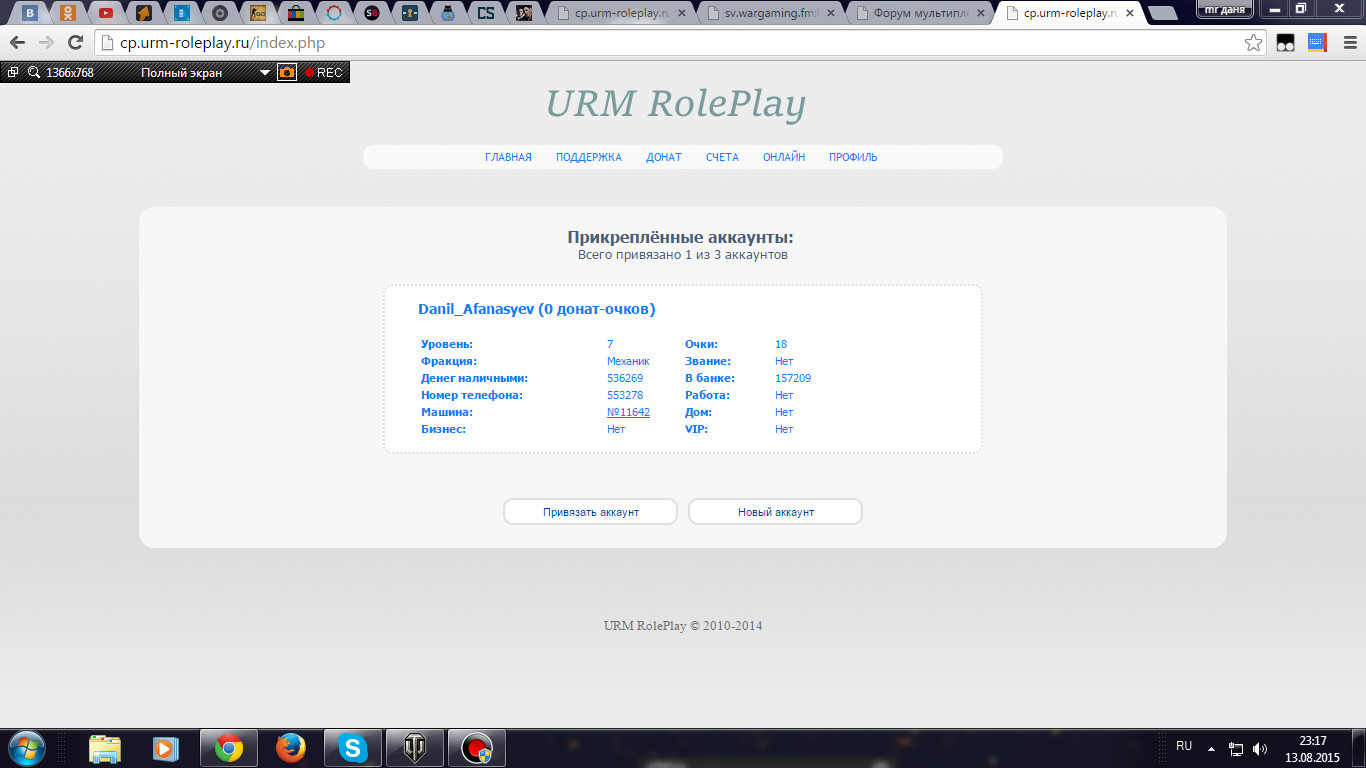Open the screen recorder taskbar icon
The width and height of the screenshot is (1366, 768).
click(476, 748)
